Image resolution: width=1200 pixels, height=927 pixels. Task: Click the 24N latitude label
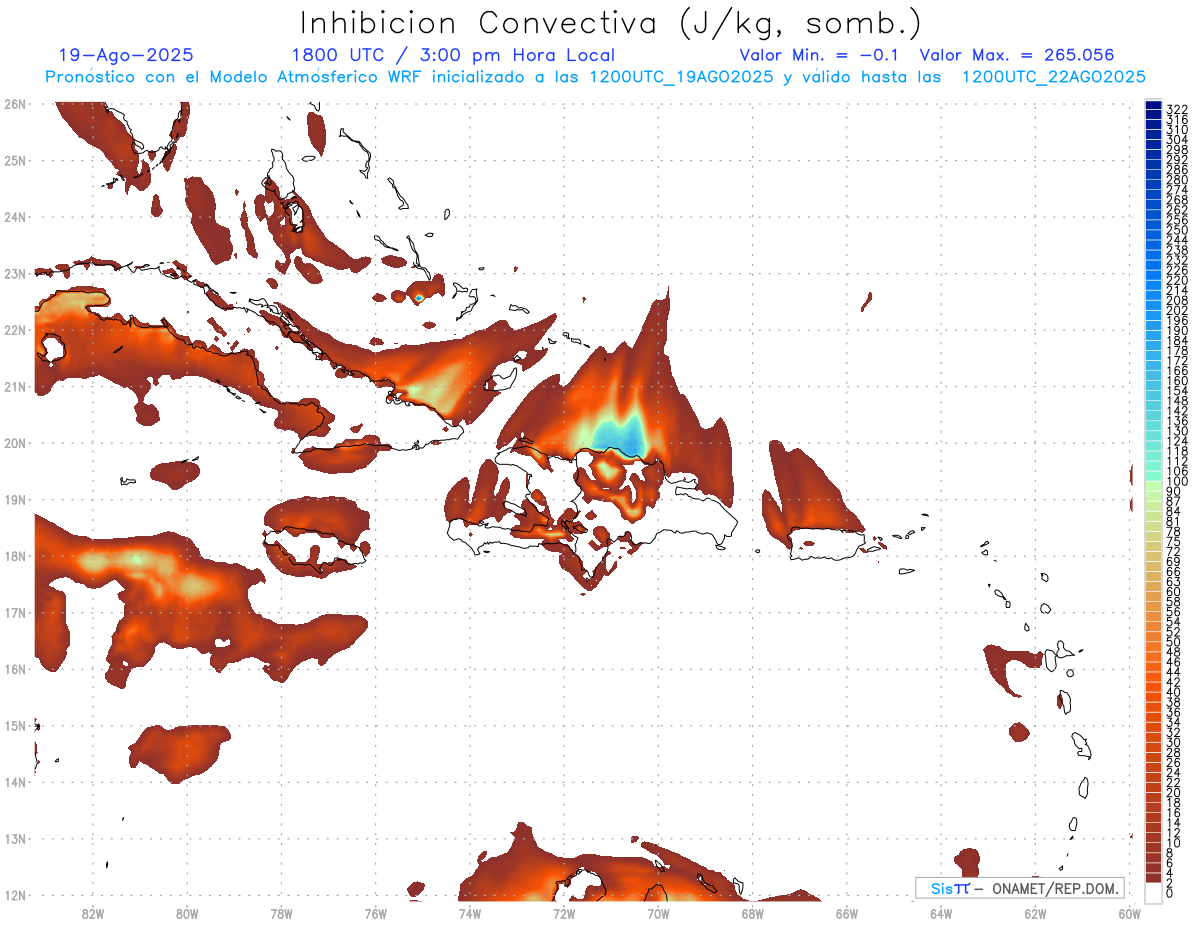pos(14,217)
